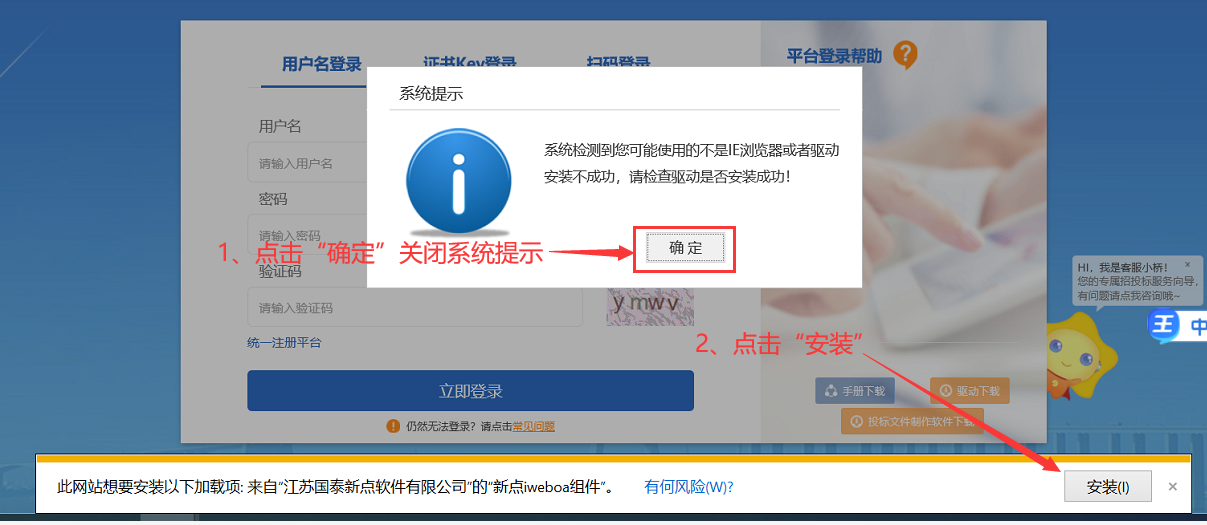Image resolution: width=1207 pixels, height=525 pixels.
Task: Refresh the captcha image
Action: point(649,307)
